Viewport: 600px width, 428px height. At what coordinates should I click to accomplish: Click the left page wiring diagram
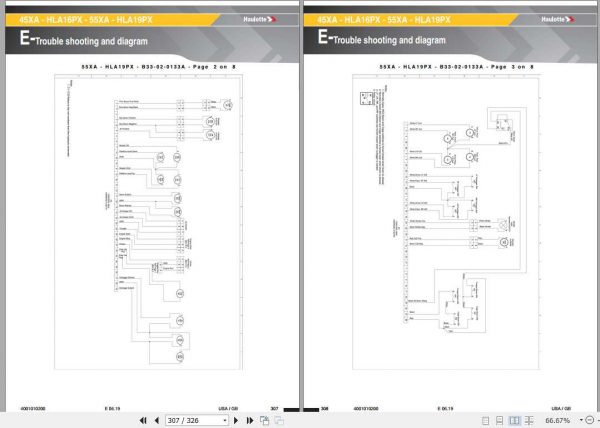coord(148,222)
